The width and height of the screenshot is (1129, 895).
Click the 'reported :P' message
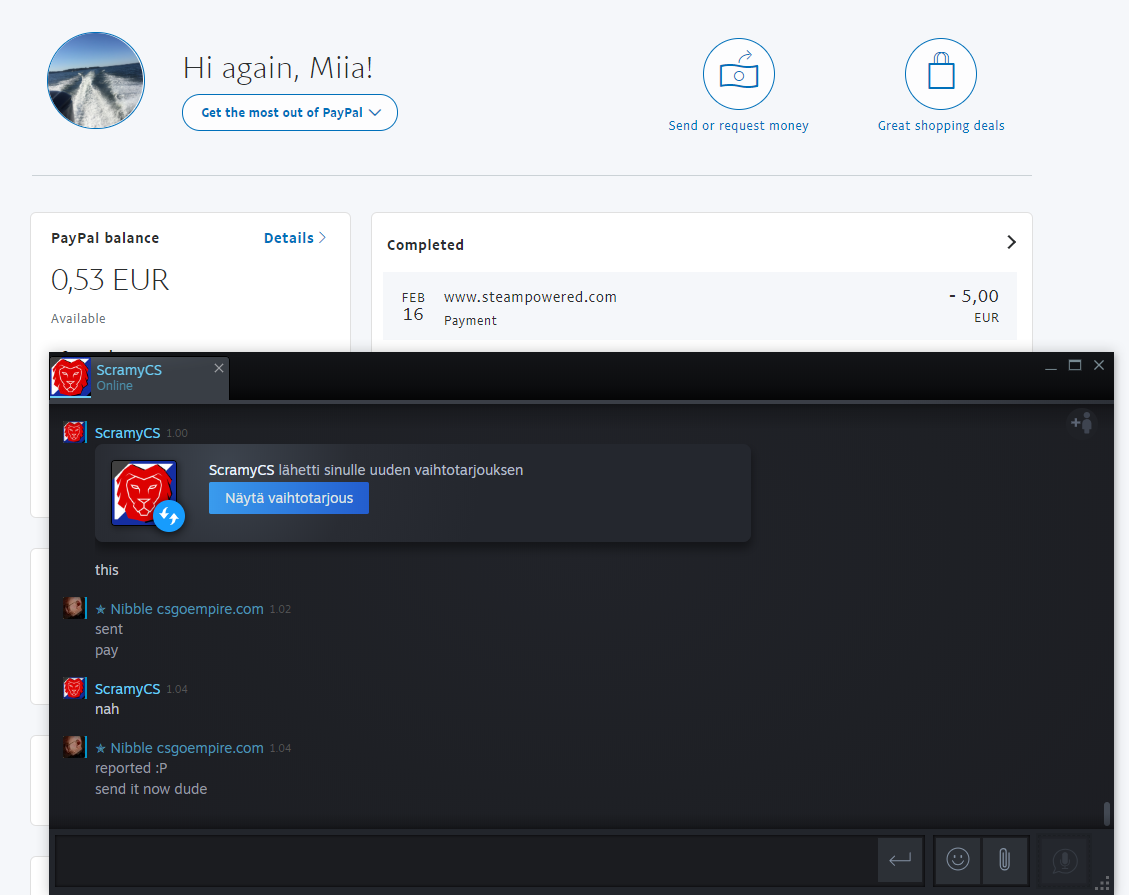tap(131, 768)
